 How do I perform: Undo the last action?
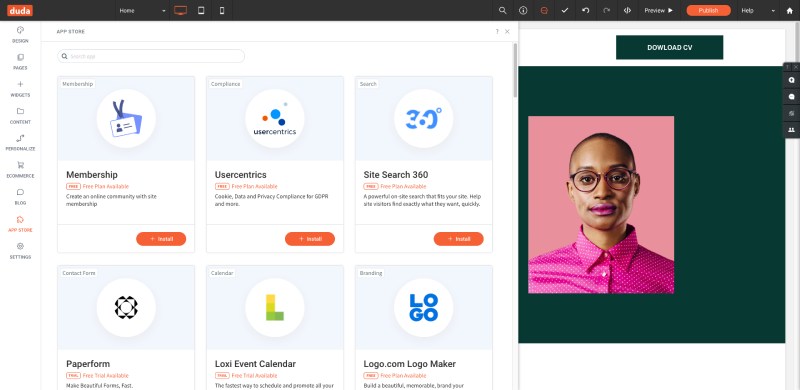(586, 10)
